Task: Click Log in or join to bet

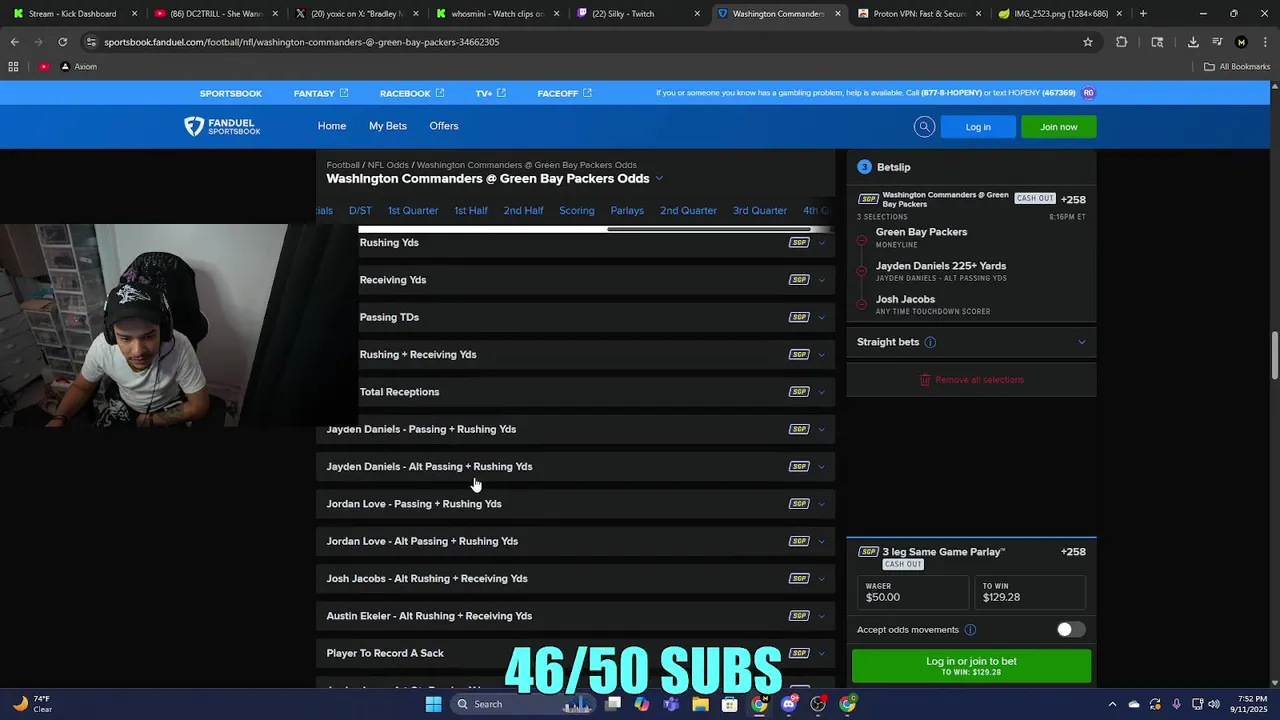Action: click(x=971, y=665)
